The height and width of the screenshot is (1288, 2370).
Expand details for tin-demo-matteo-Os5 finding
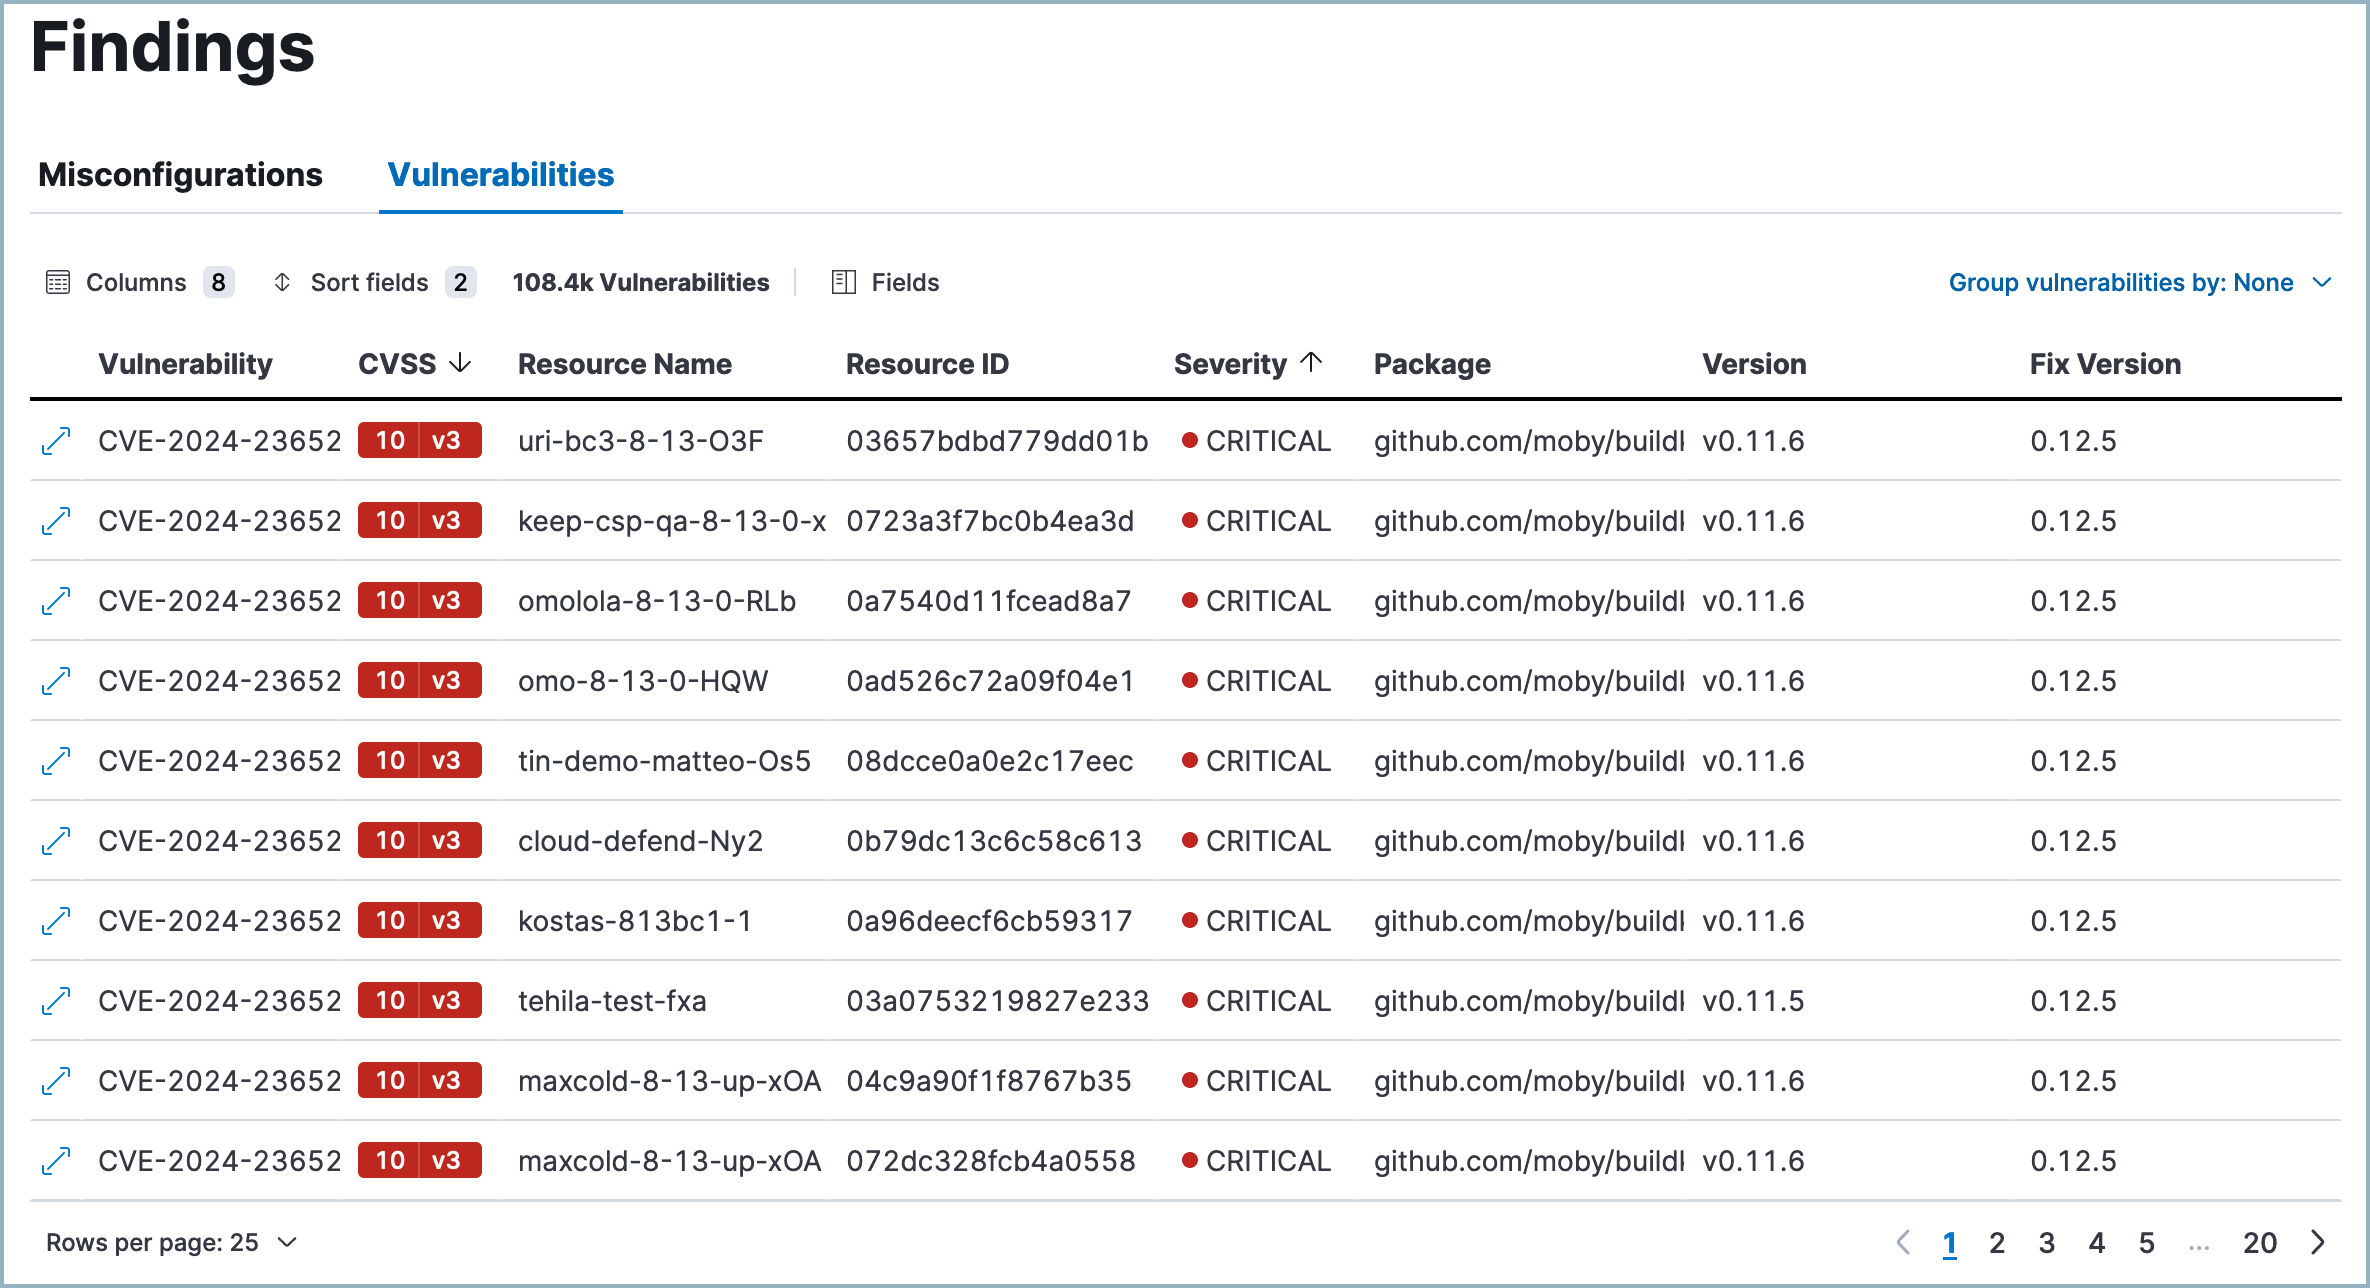point(56,760)
